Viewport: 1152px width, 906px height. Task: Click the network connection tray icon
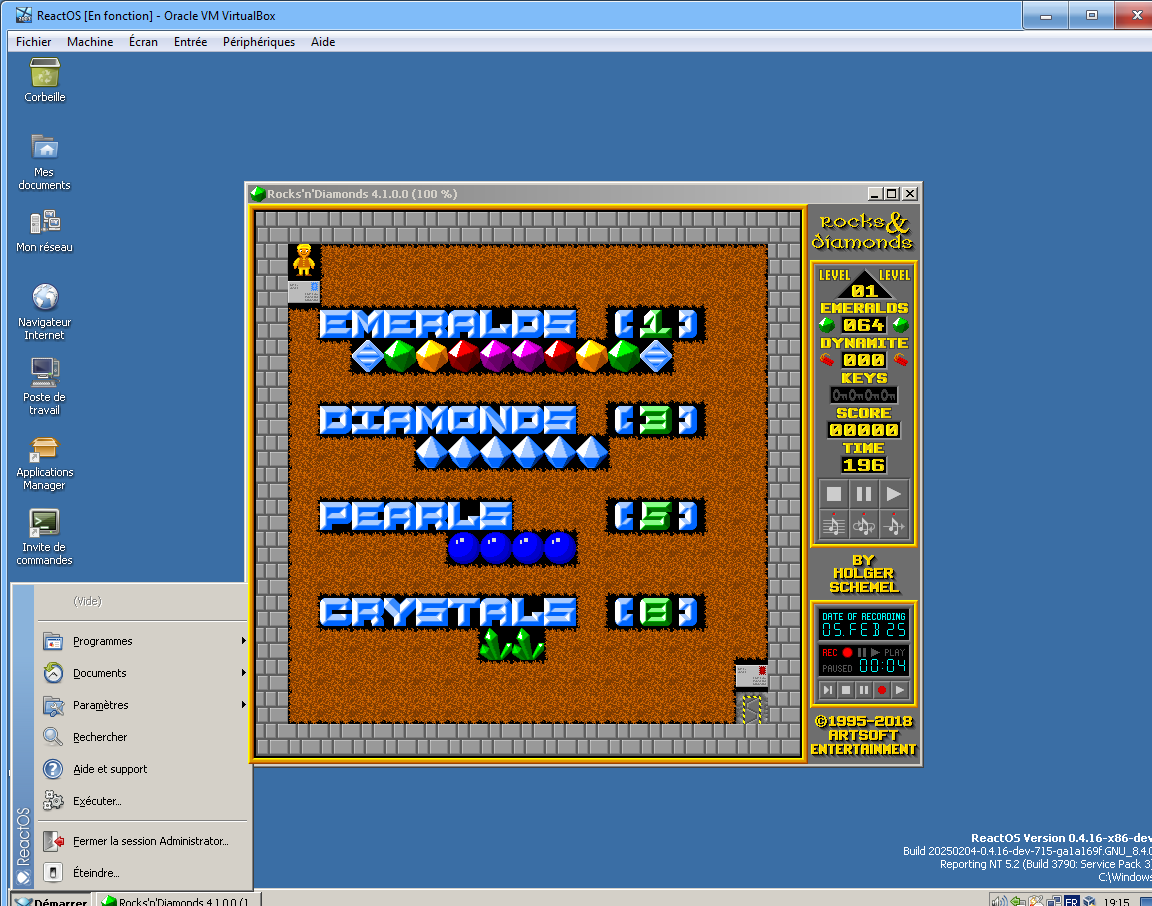1054,901
